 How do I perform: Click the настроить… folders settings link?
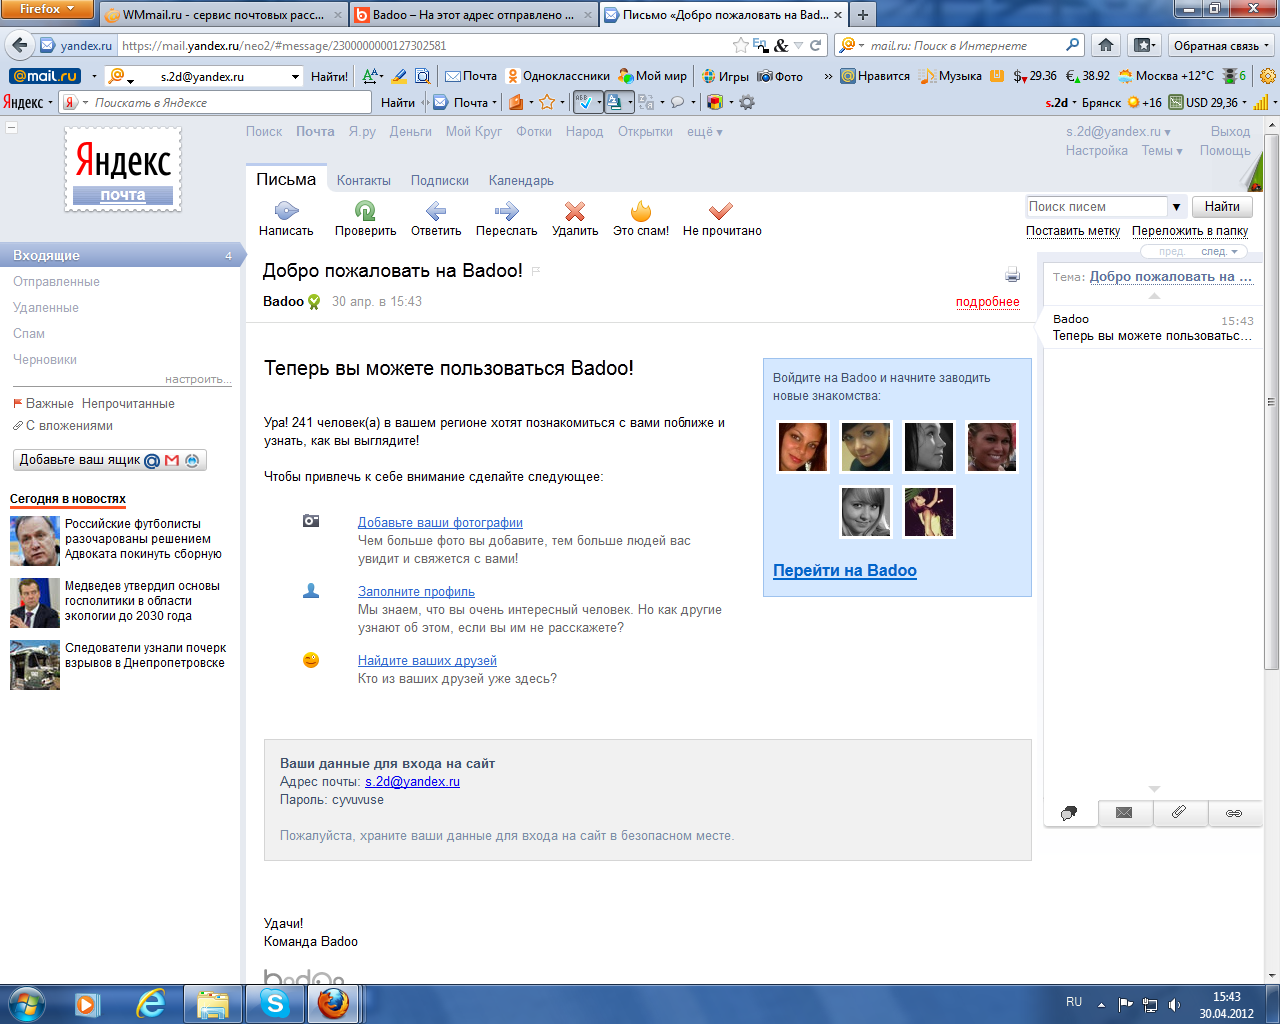click(x=198, y=379)
